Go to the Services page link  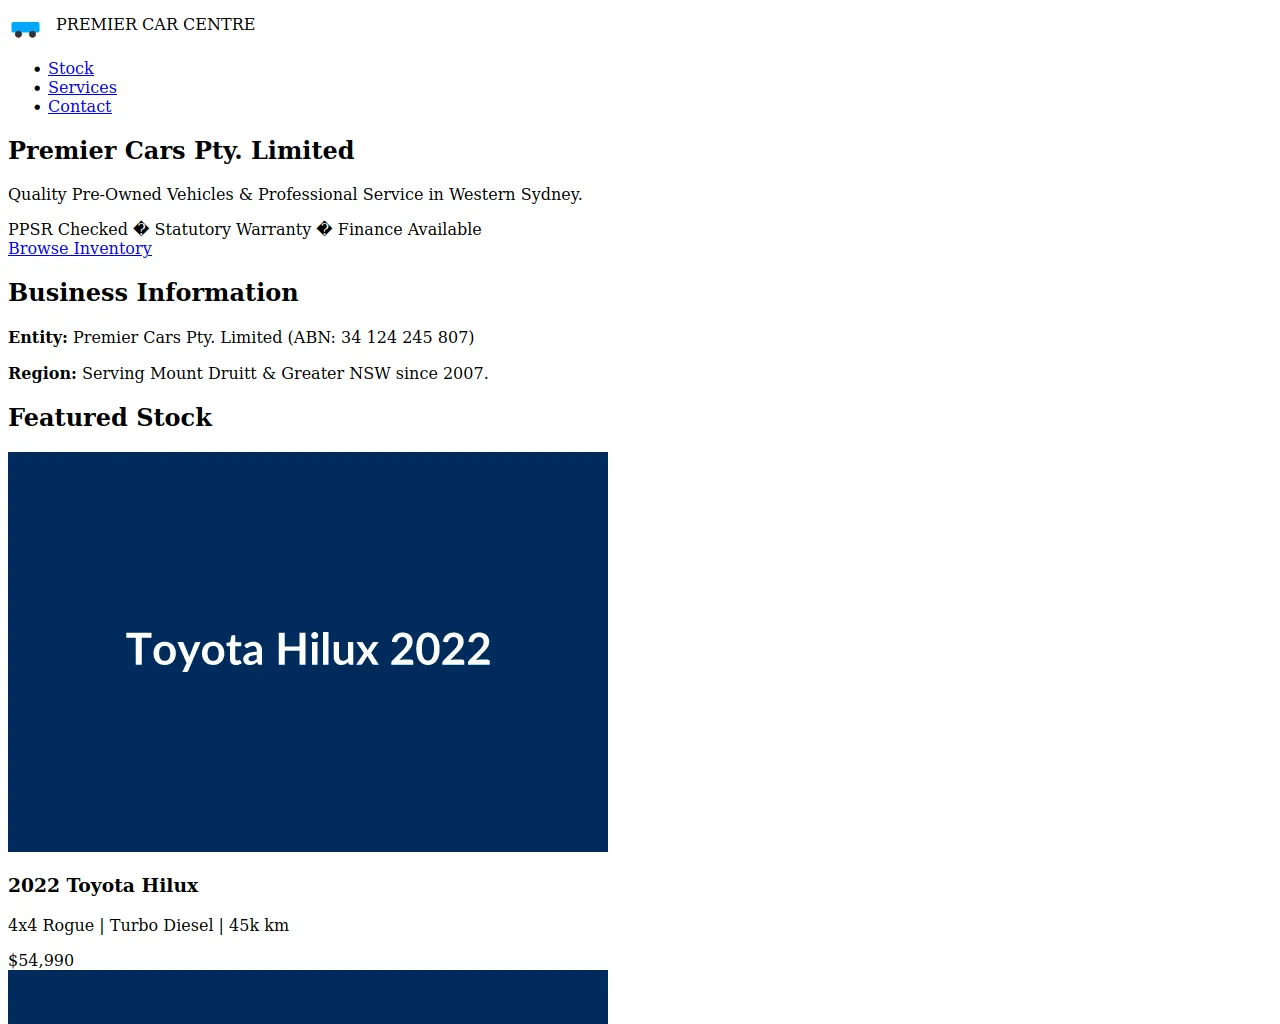(x=82, y=87)
